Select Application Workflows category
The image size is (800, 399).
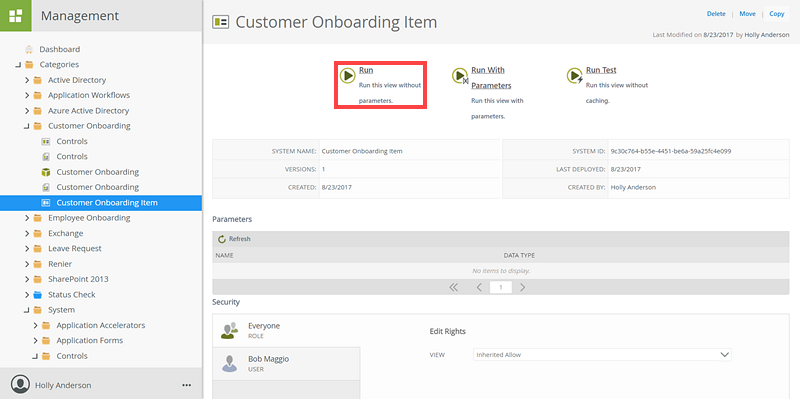[x=89, y=95]
